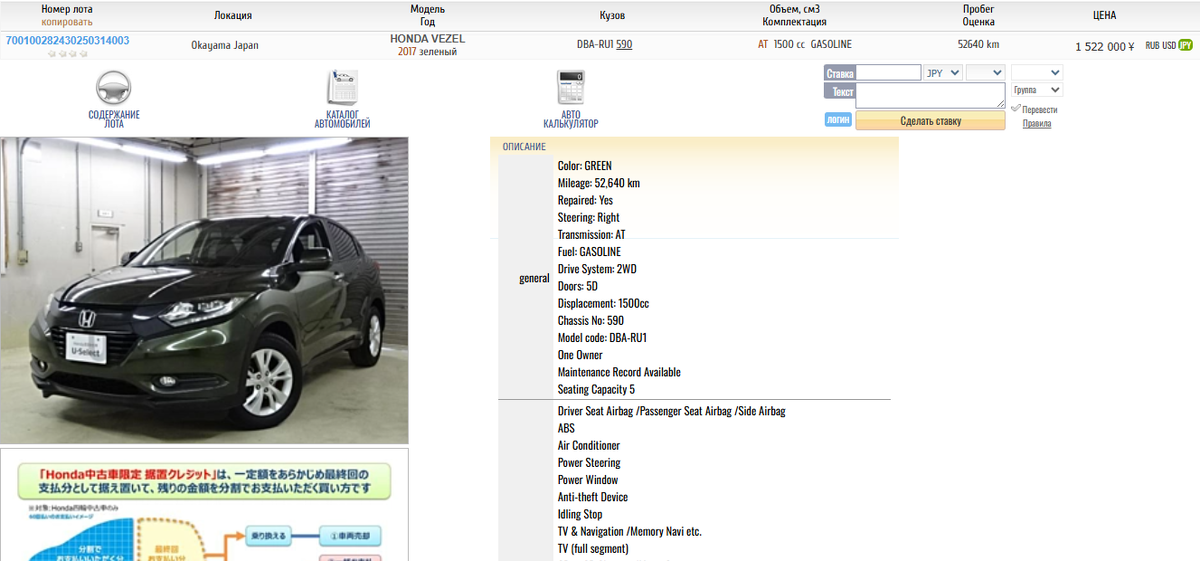Open lot number 70010028243025​0314003 link

tap(67, 41)
